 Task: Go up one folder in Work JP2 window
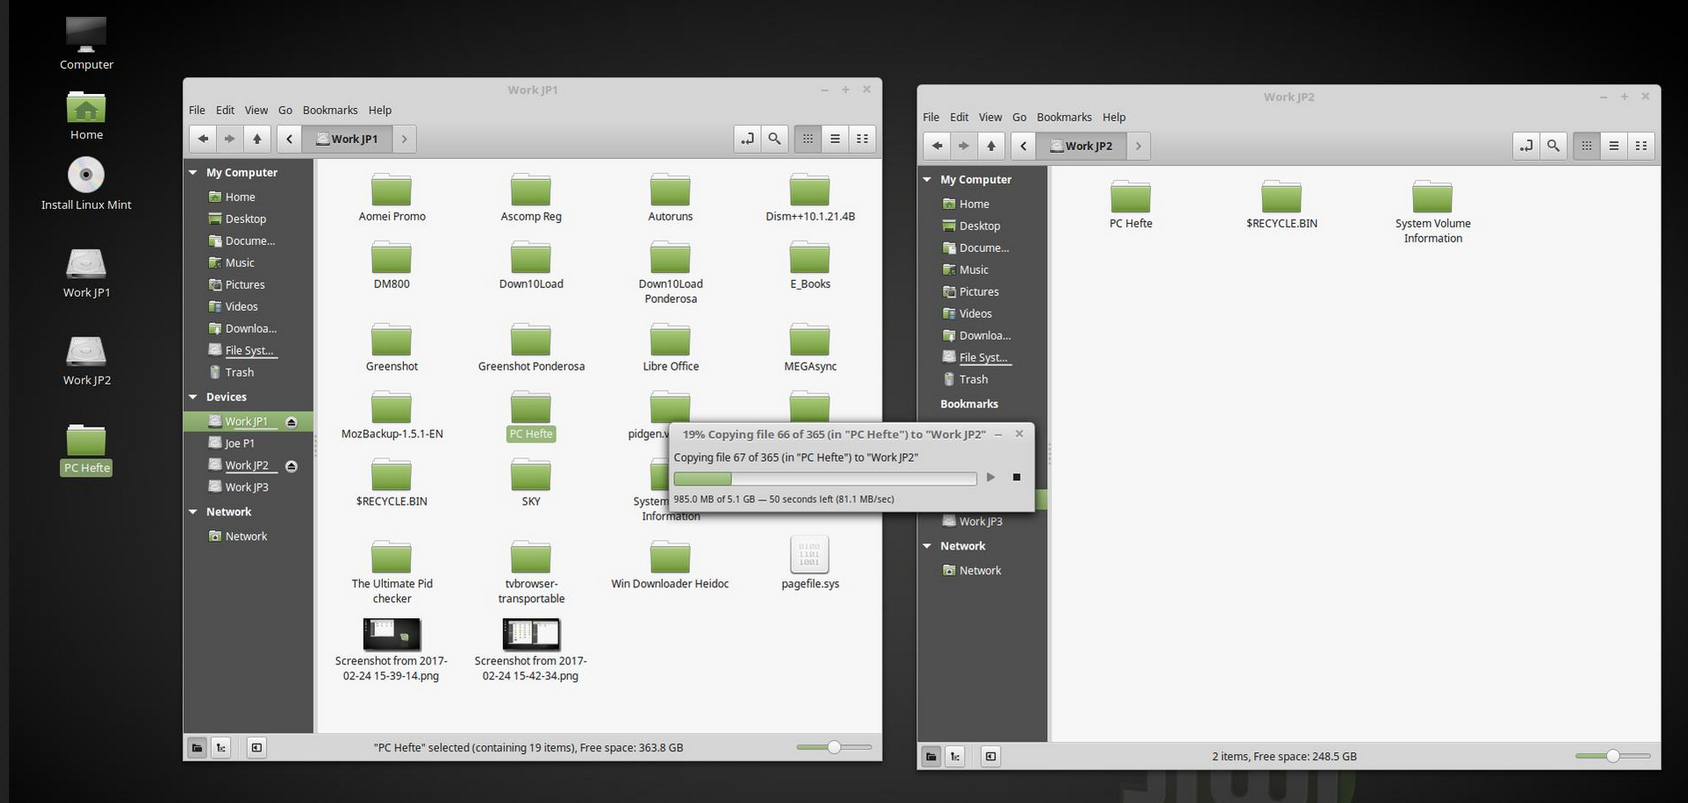[991, 146]
